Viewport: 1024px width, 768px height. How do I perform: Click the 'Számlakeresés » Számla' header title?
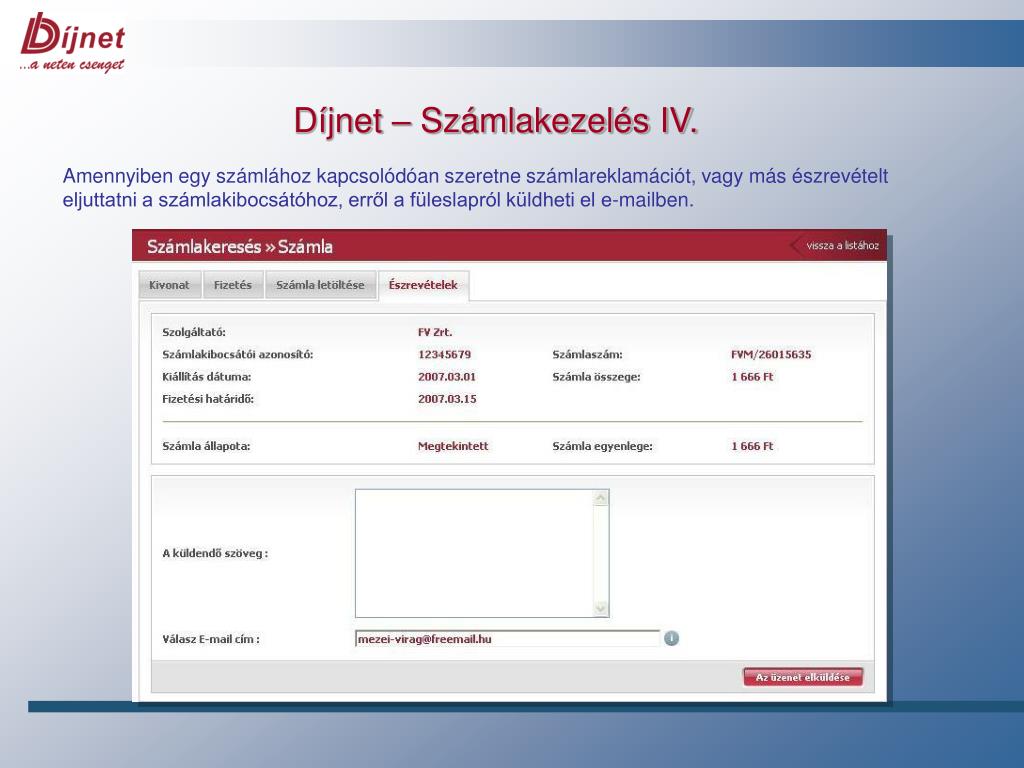pos(240,246)
